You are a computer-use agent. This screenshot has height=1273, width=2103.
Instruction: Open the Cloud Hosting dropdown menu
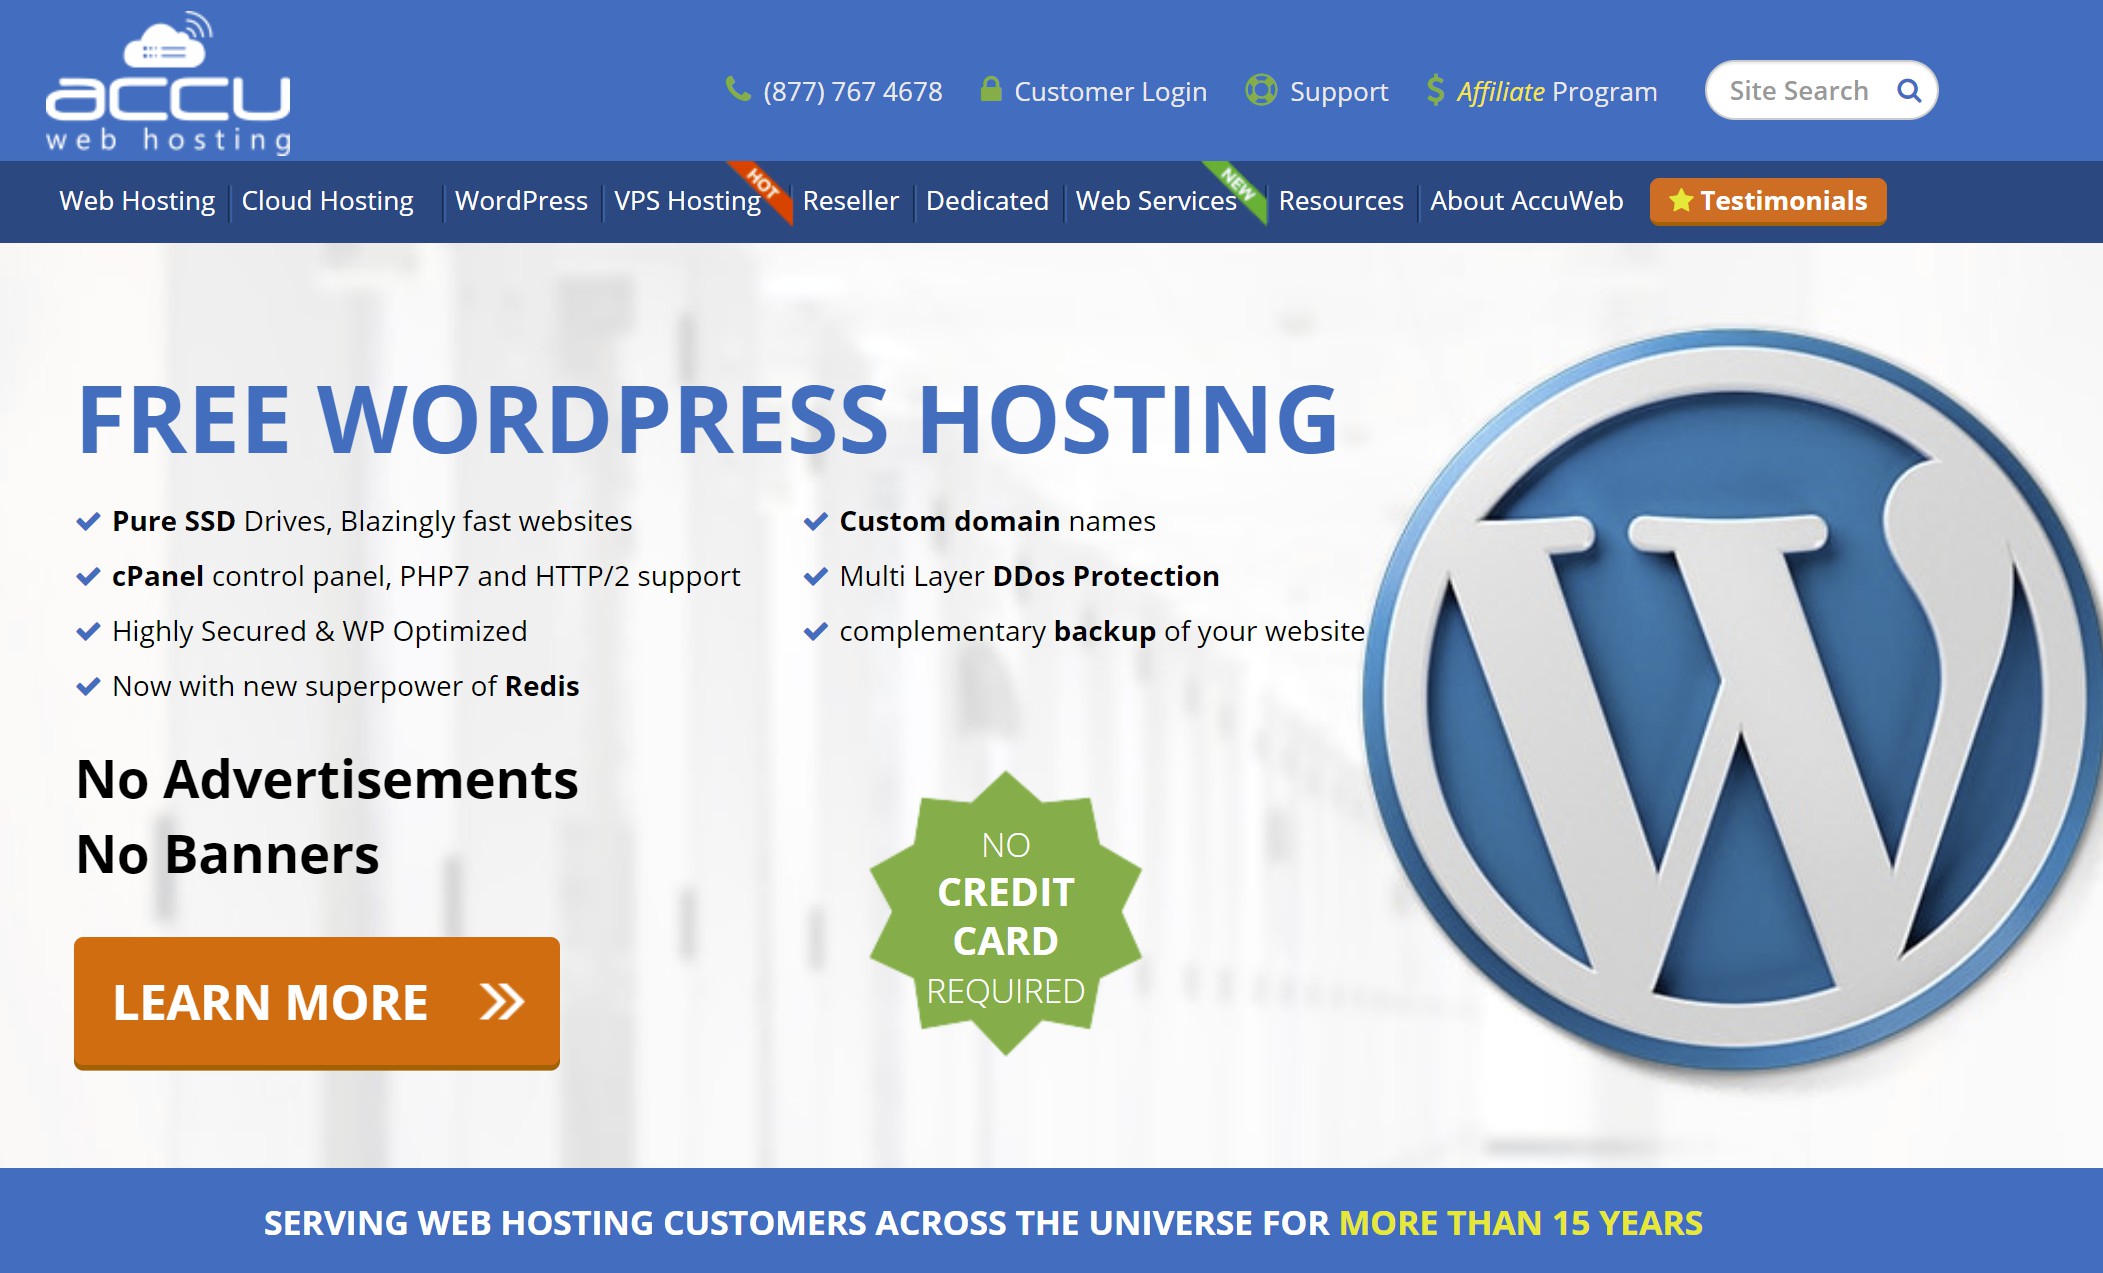coord(326,200)
